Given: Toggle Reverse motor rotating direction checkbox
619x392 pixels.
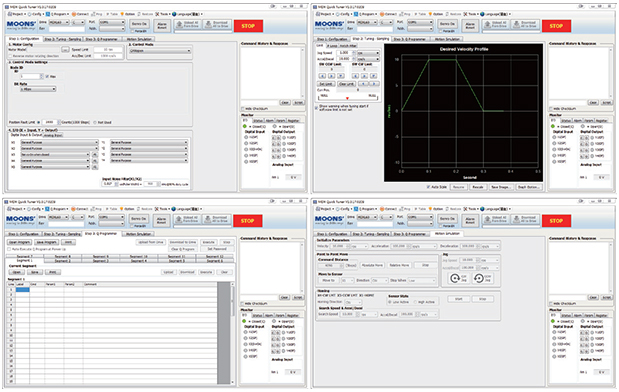Looking at the screenshot, I should (x=10, y=56).
